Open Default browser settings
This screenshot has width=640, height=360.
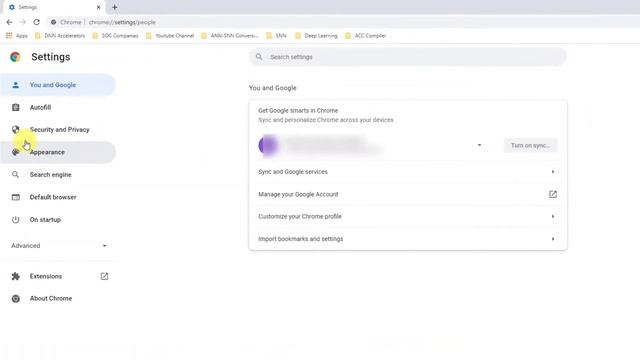coord(58,197)
